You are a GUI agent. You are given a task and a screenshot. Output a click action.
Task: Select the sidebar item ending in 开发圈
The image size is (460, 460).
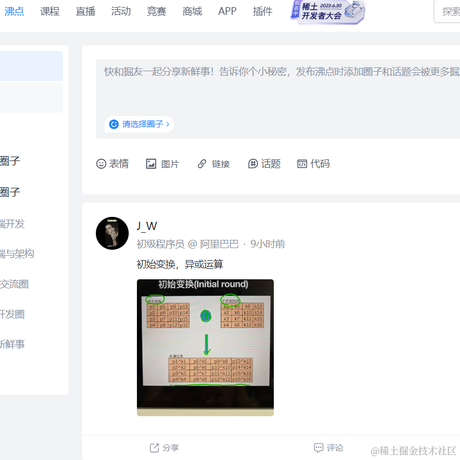12,314
